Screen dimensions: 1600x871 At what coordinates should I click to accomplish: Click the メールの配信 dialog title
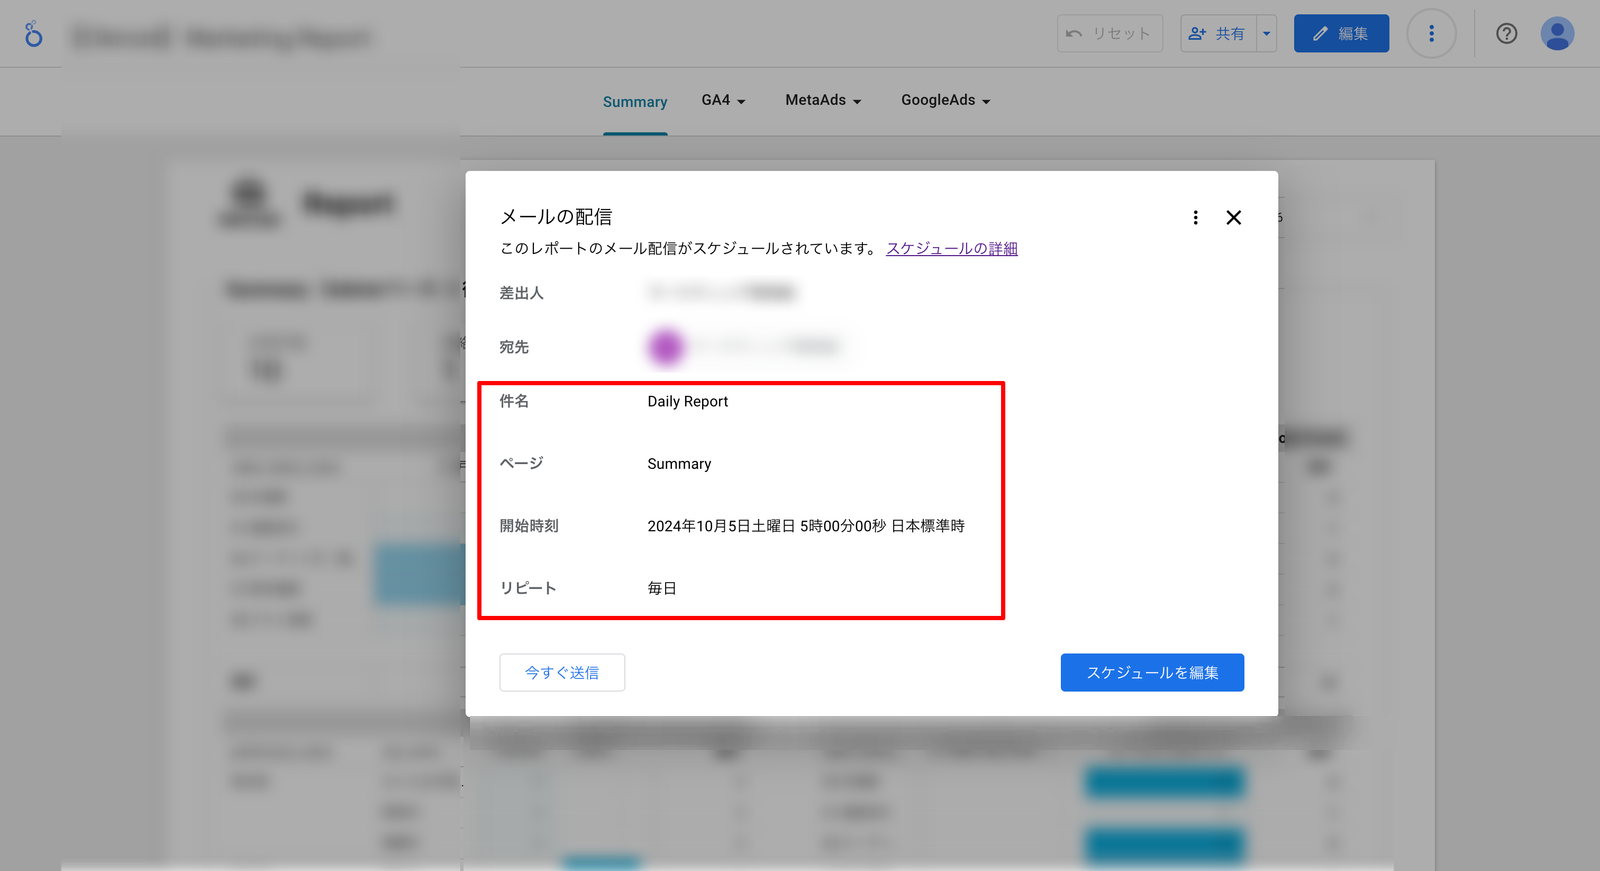556,217
